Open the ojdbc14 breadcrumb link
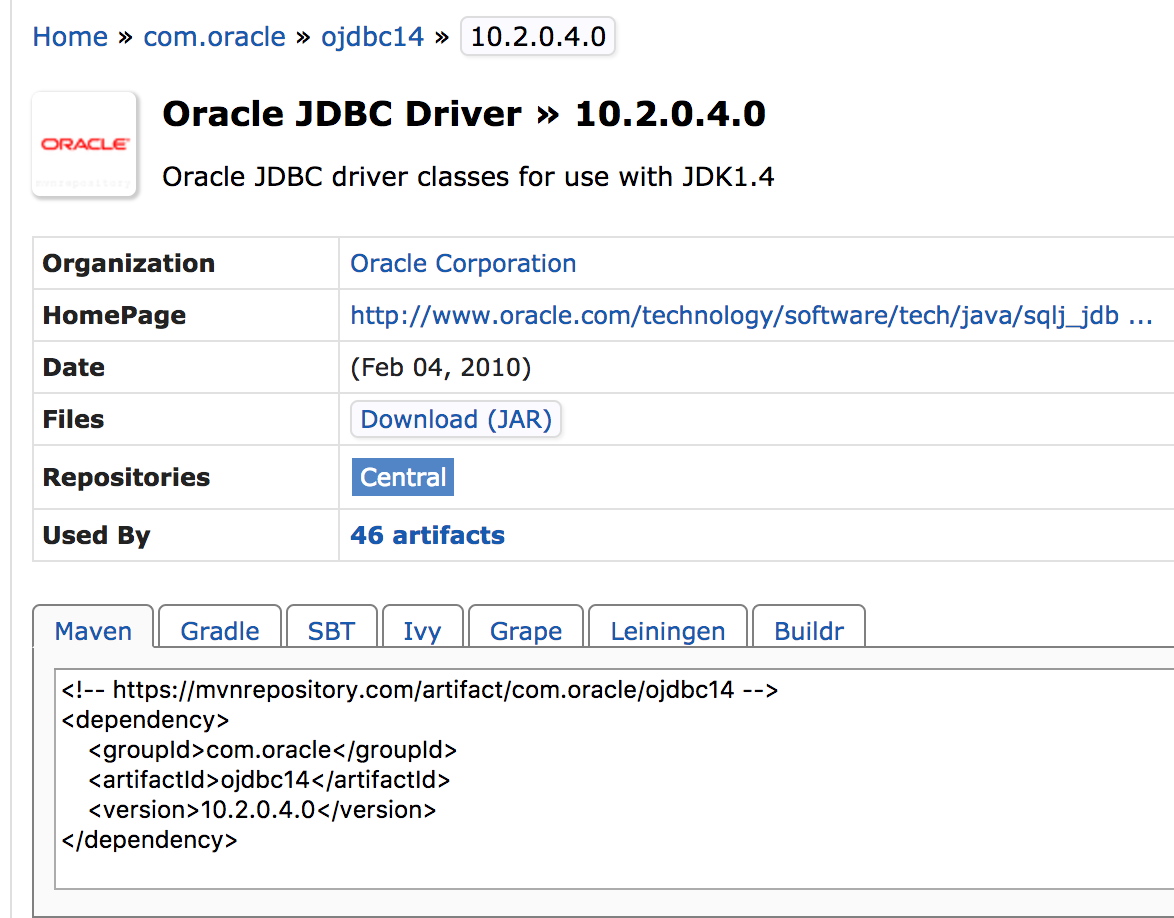This screenshot has width=1174, height=918. 372,37
